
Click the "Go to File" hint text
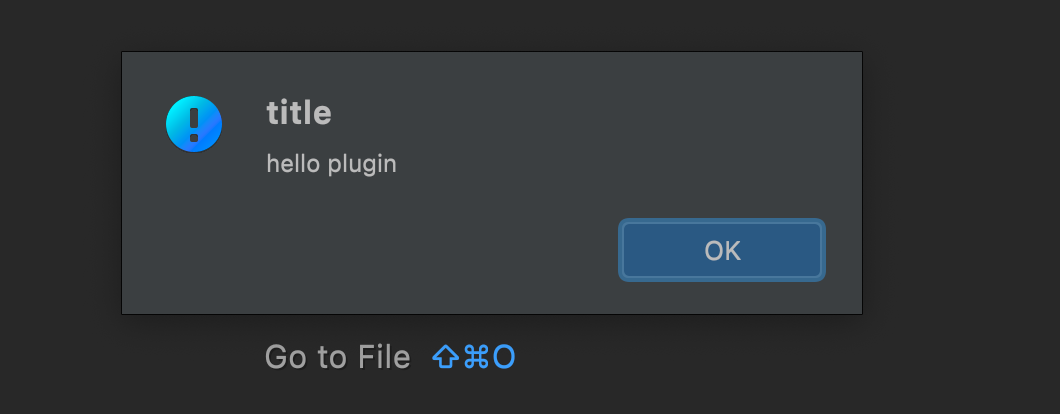337,357
